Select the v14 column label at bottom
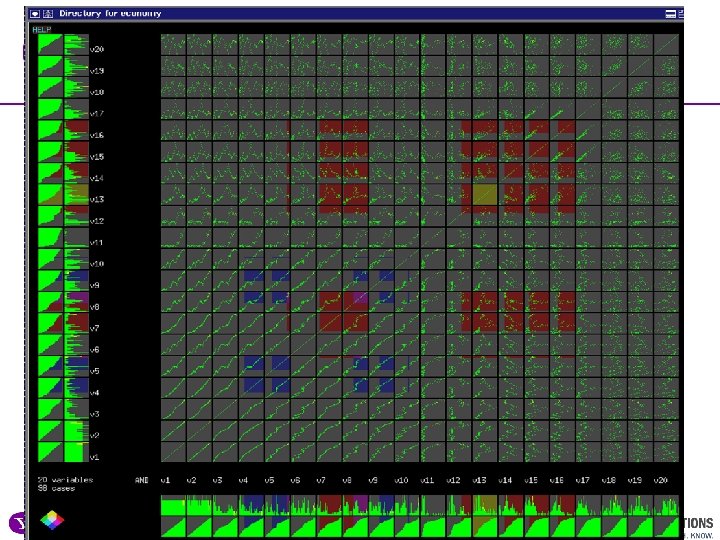 click(x=505, y=480)
